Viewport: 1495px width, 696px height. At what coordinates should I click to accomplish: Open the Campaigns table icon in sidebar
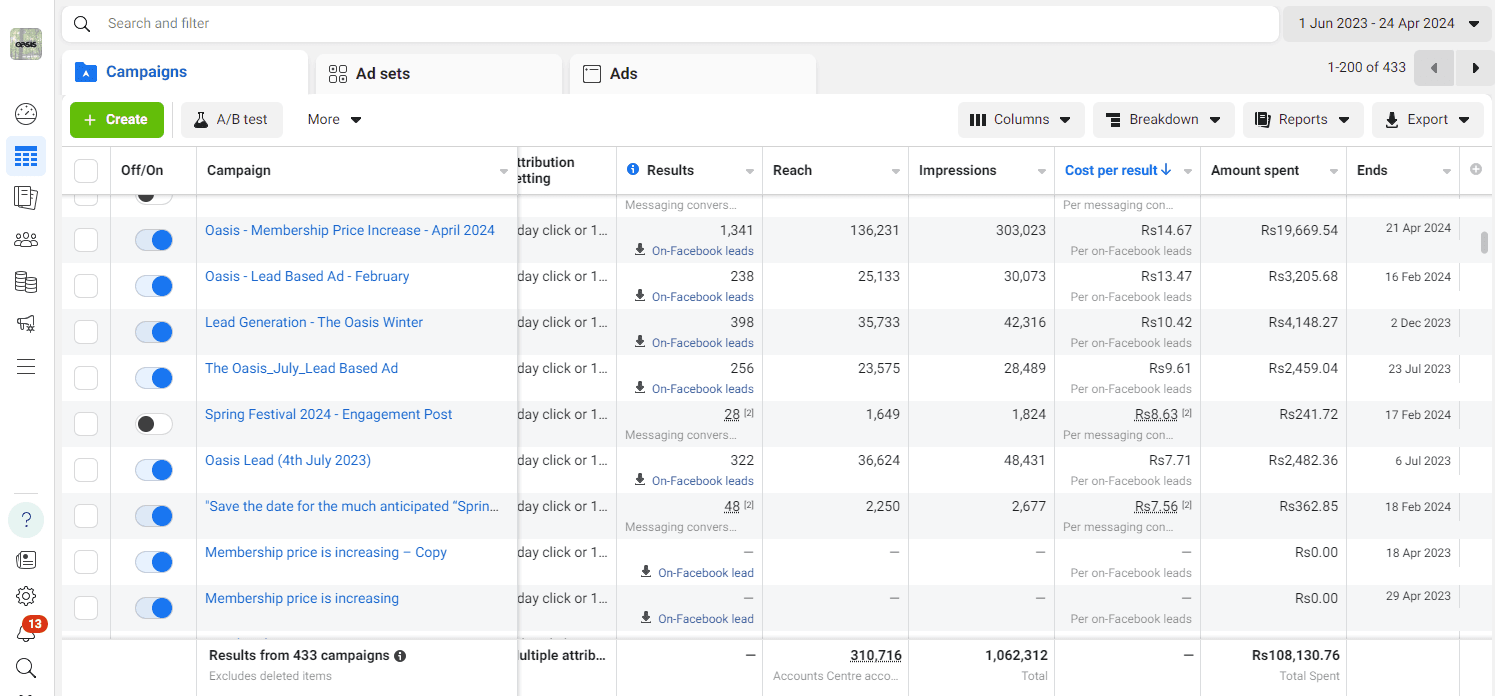tap(26, 156)
